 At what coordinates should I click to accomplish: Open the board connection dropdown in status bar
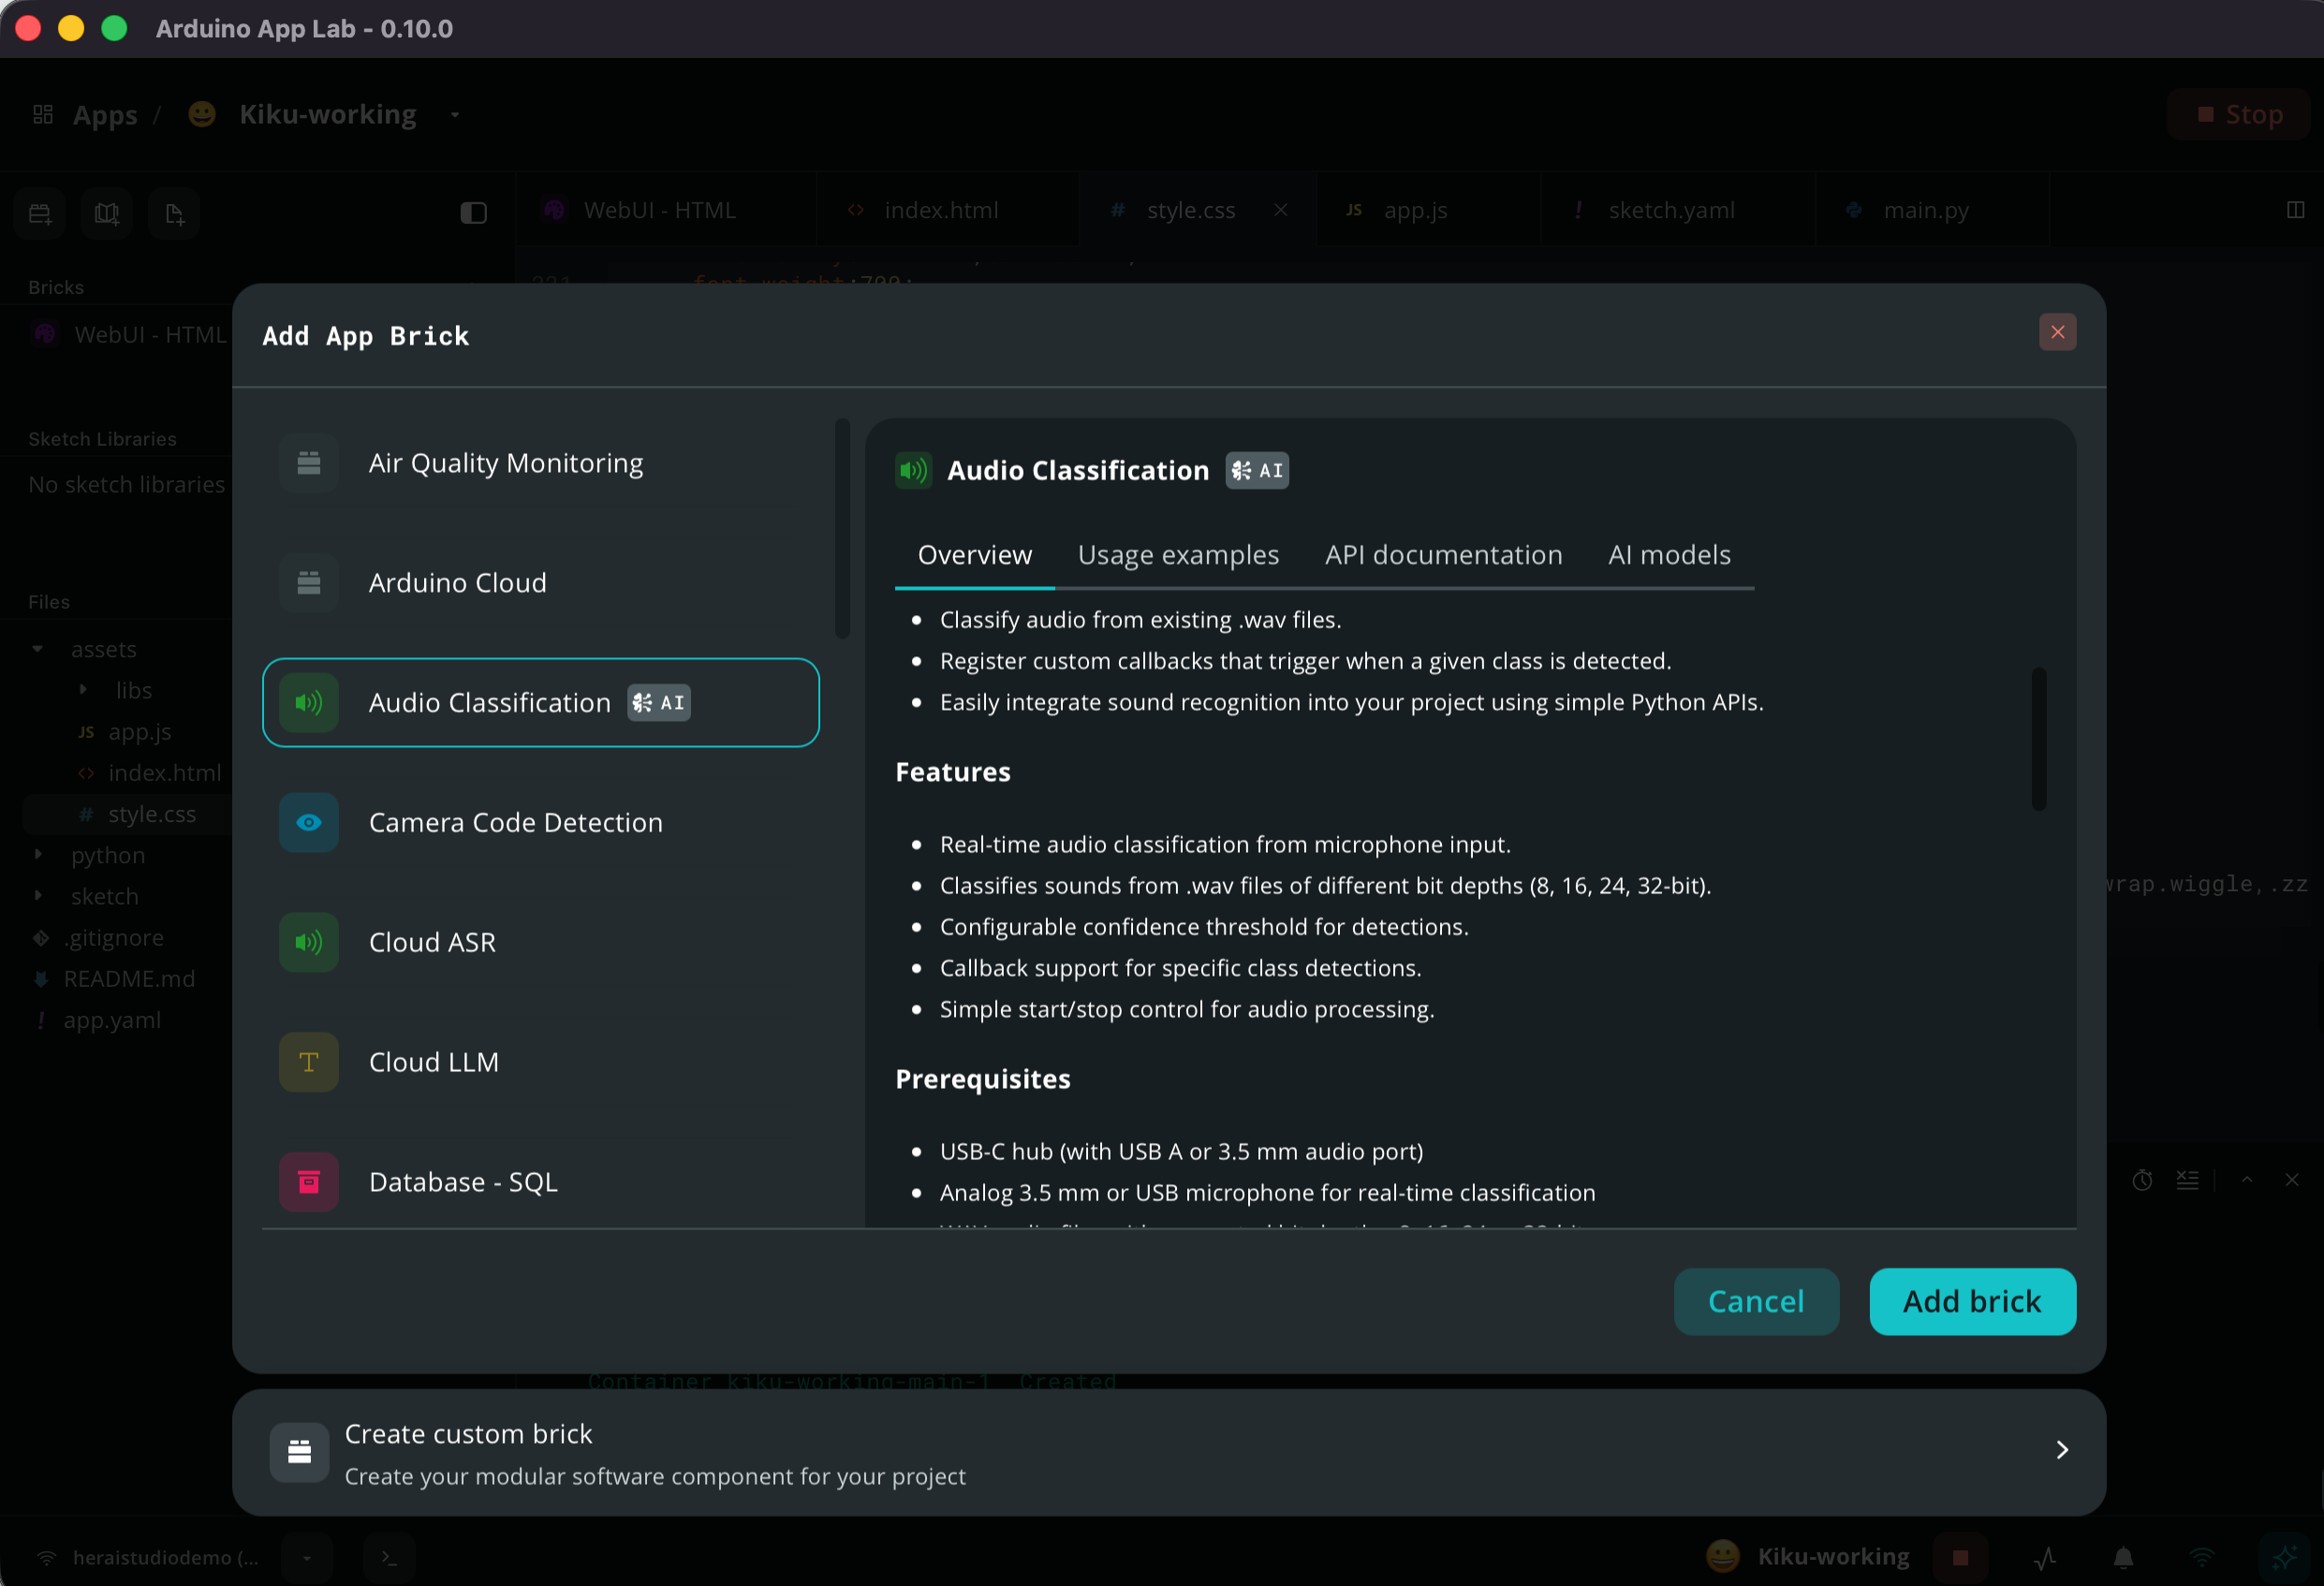pyautogui.click(x=306, y=1557)
